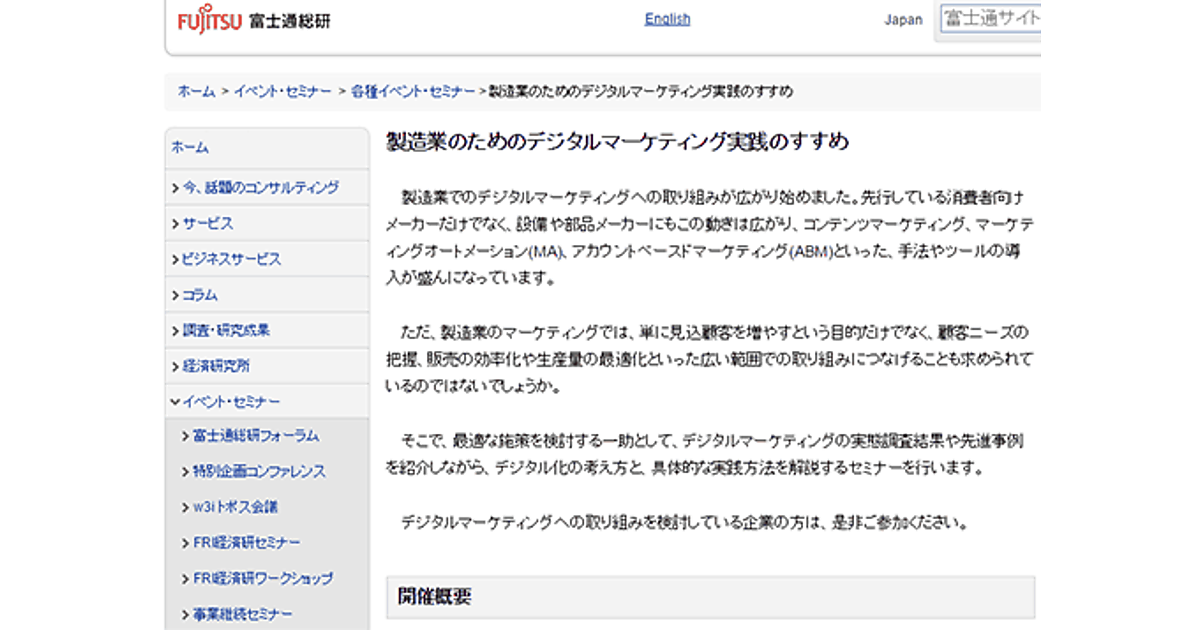Click the Fujitsu logo in the header
Image resolution: width=1200 pixels, height=630 pixels.
209,21
